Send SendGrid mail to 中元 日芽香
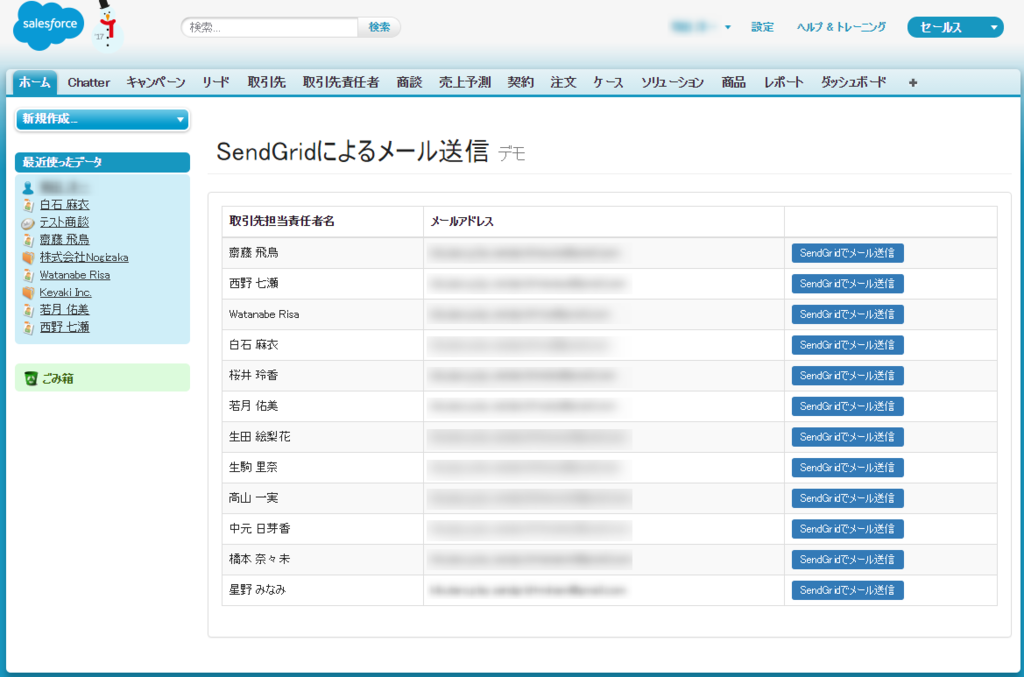This screenshot has width=1024, height=677. click(848, 529)
